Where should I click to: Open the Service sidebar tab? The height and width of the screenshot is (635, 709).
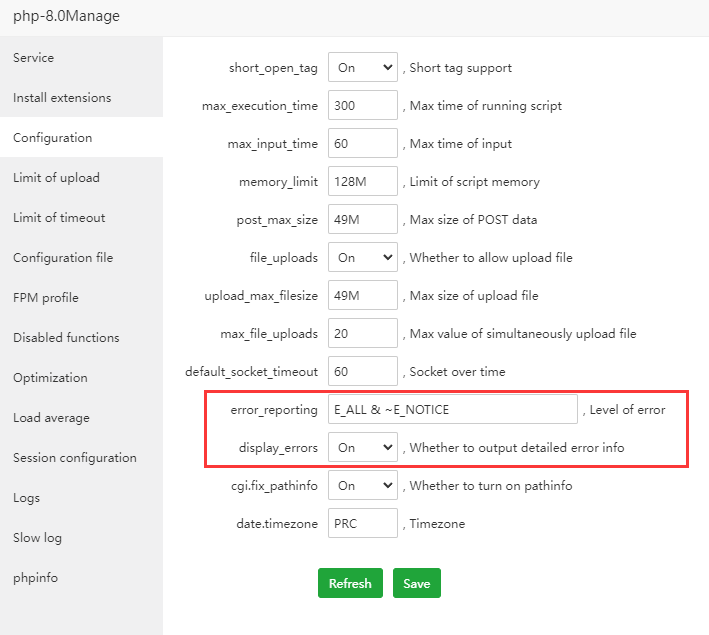pos(34,58)
